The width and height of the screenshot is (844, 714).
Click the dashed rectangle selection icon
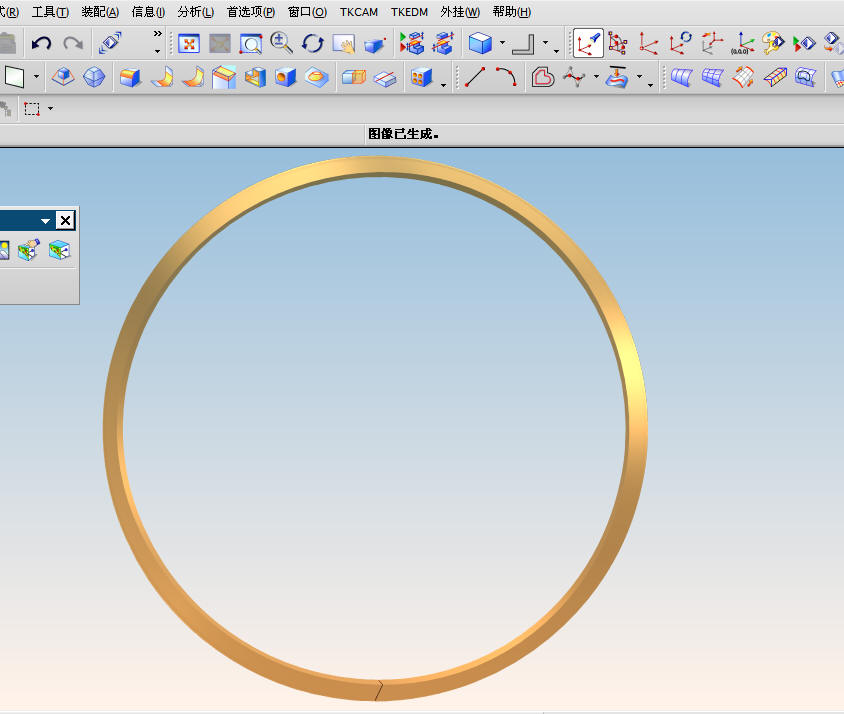click(32, 109)
